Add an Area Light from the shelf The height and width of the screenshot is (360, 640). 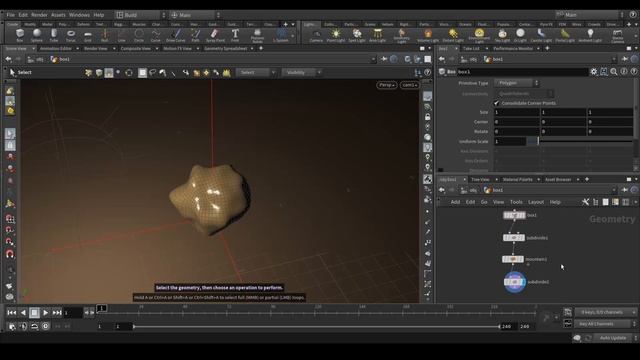coord(378,36)
